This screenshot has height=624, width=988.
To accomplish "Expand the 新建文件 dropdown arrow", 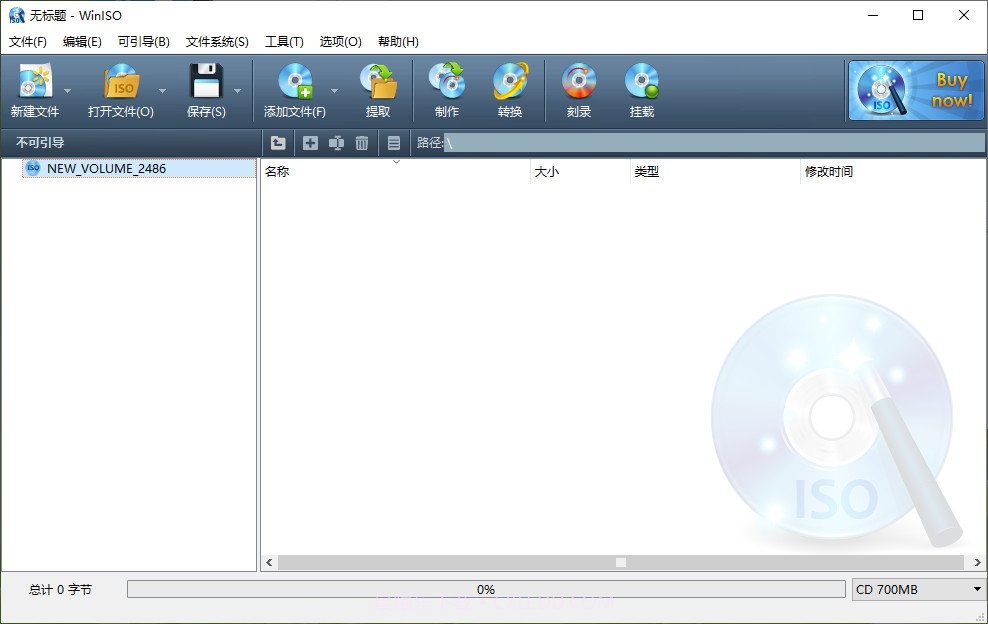I will [x=68, y=90].
